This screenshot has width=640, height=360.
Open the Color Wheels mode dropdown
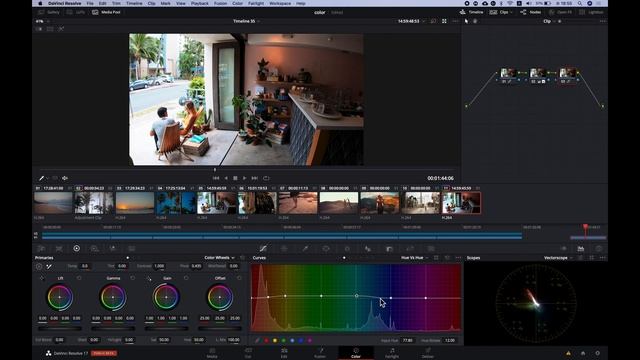[x=220, y=258]
